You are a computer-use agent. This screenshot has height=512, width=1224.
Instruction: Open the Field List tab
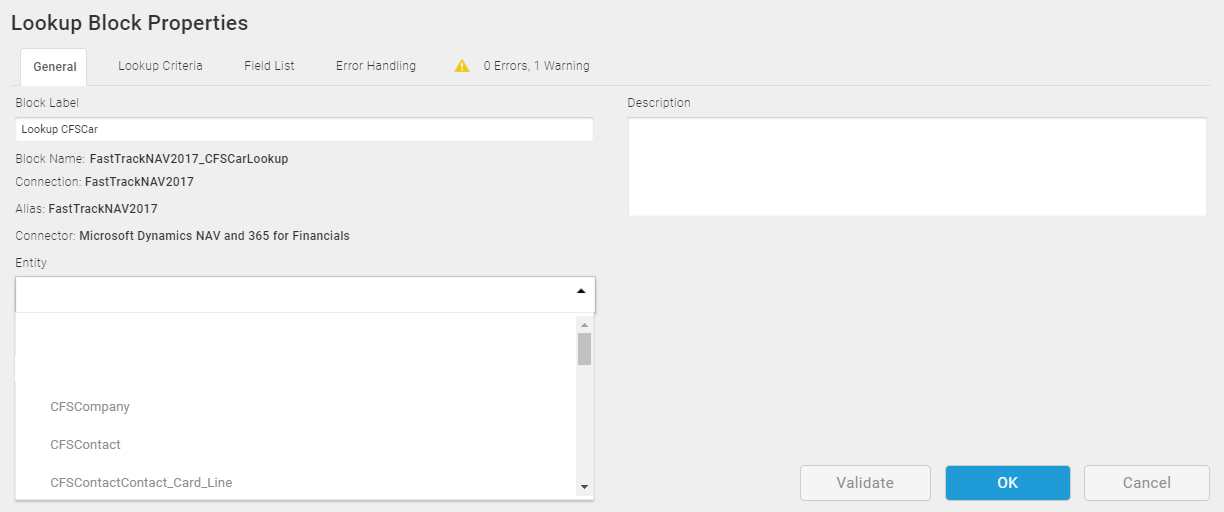pyautogui.click(x=269, y=66)
